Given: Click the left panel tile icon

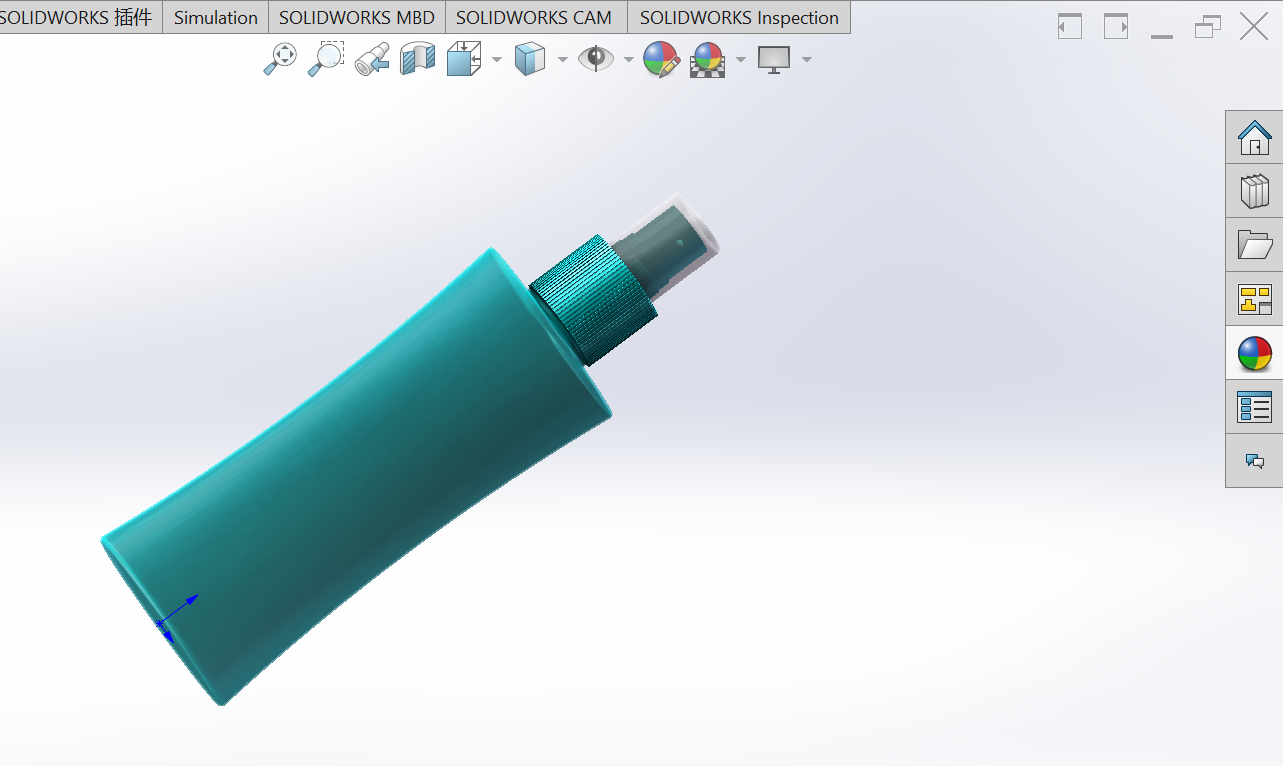Looking at the screenshot, I should click(1070, 26).
